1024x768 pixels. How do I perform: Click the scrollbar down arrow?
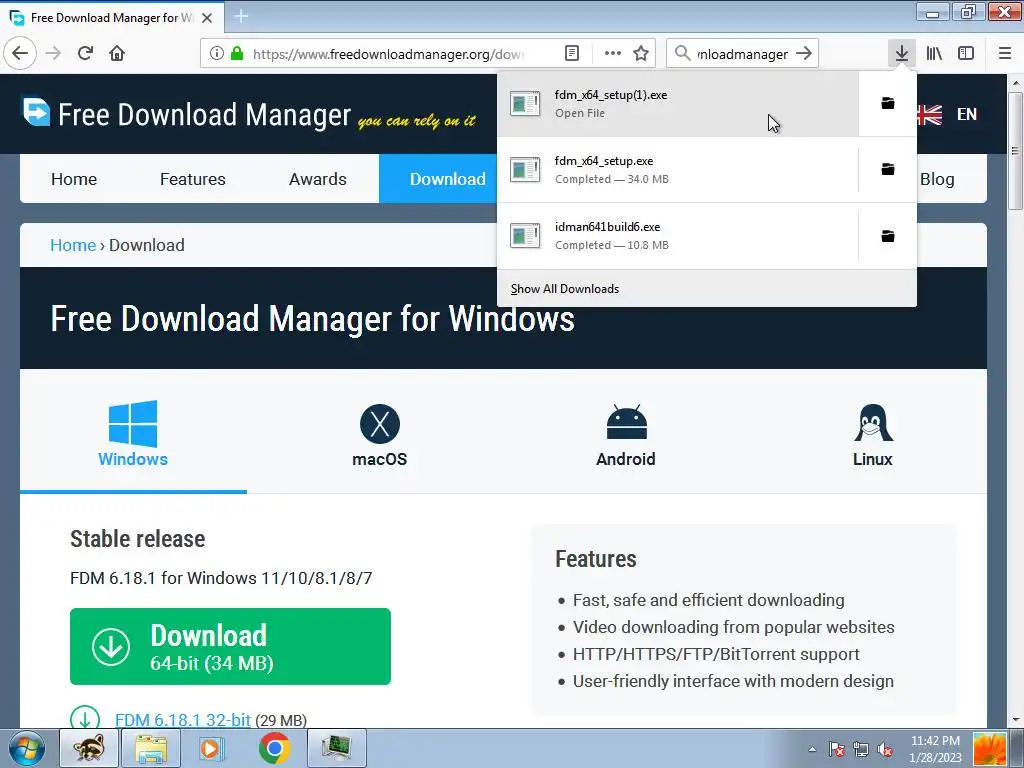point(1016,721)
